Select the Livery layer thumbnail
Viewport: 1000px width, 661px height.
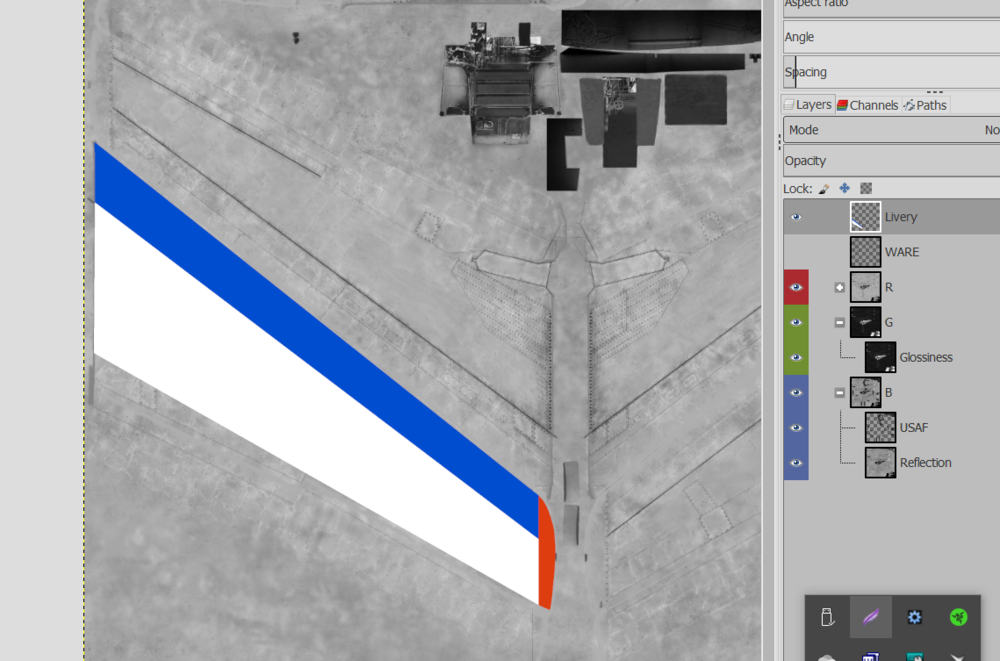865,217
